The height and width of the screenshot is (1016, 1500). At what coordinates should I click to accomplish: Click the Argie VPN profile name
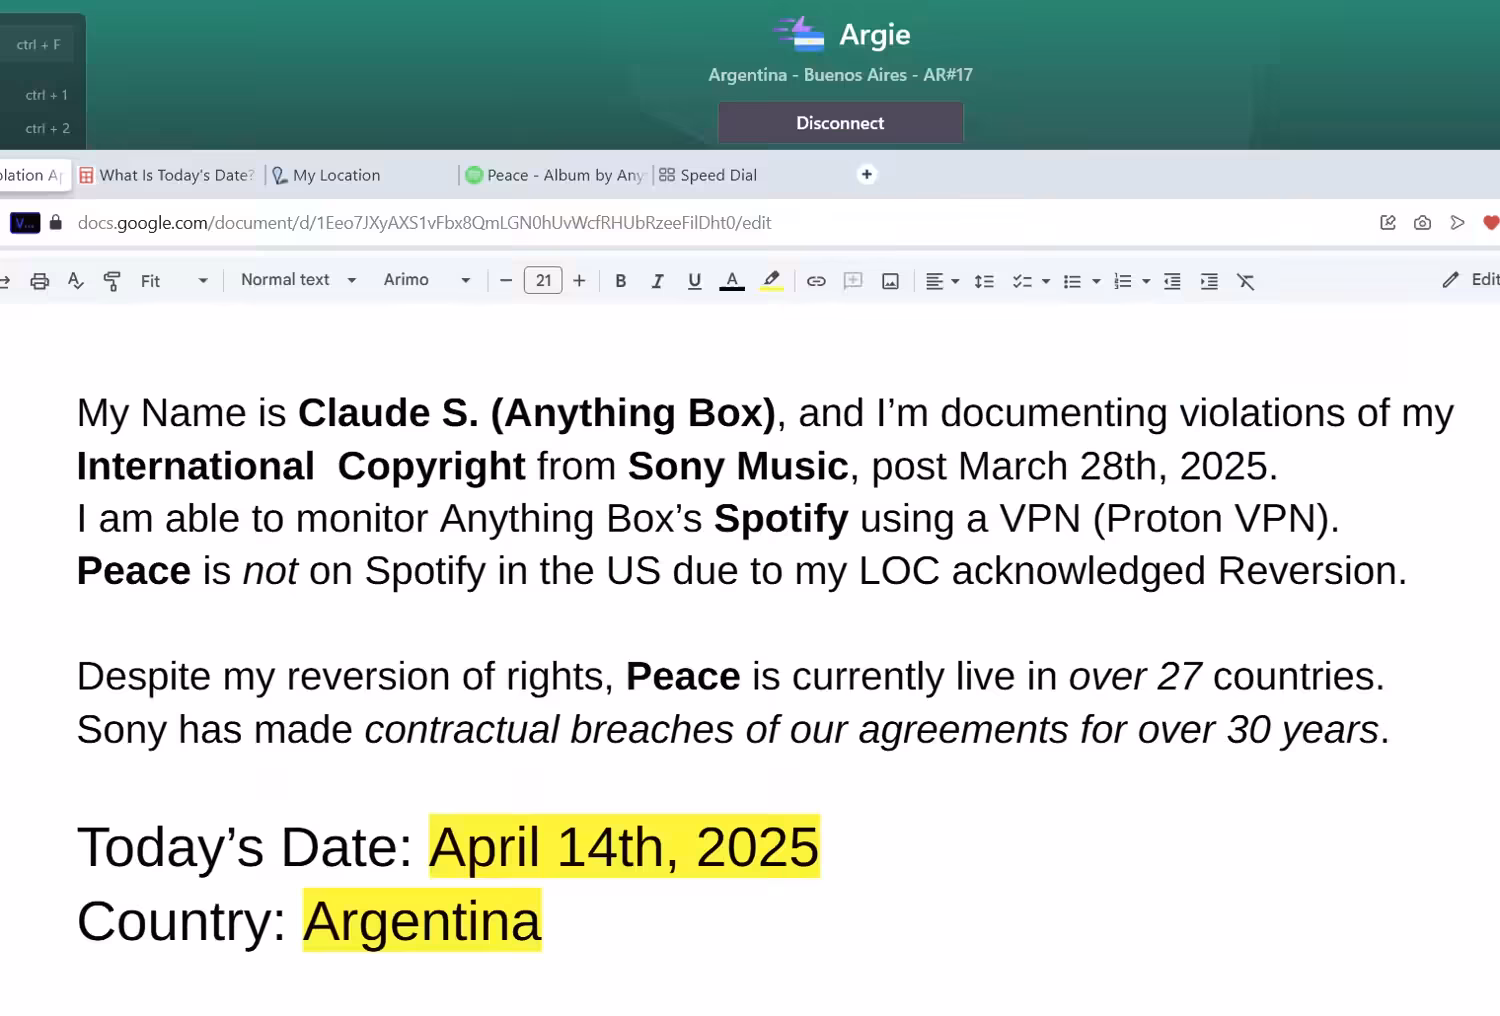coord(874,35)
